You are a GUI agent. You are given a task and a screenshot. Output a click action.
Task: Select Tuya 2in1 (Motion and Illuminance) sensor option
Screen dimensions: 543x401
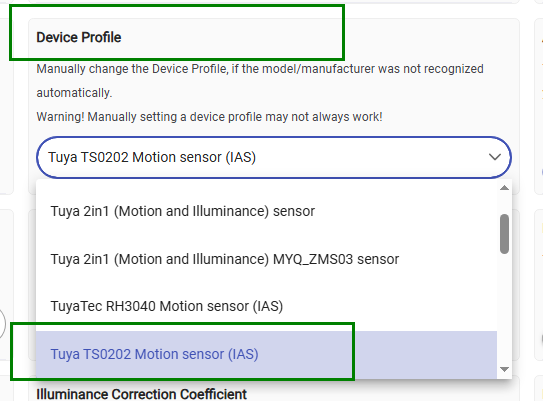point(266,211)
